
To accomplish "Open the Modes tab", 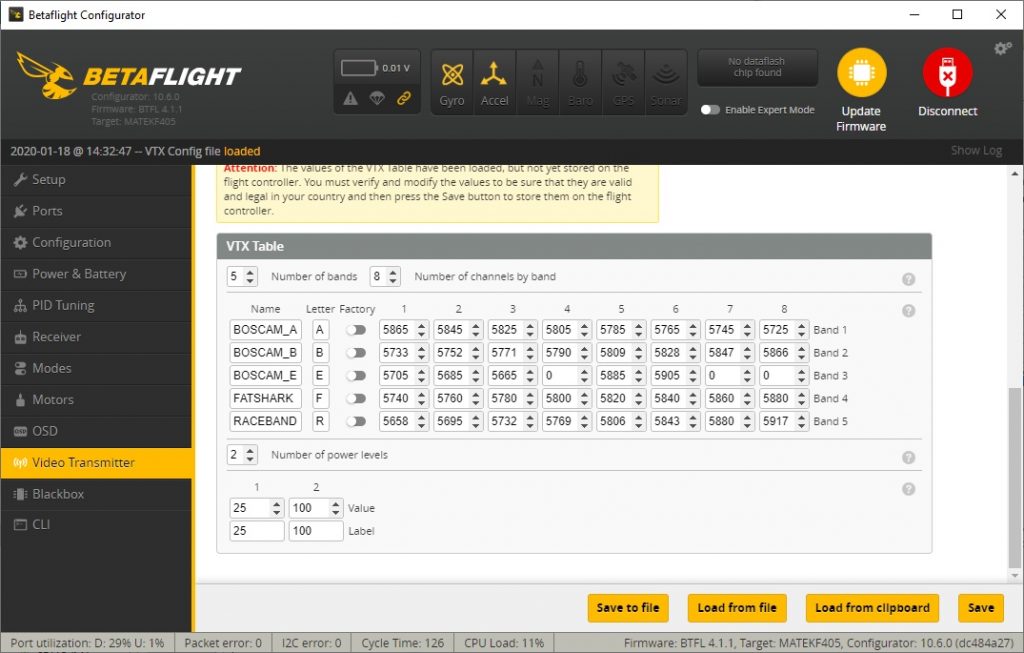I will (x=96, y=368).
